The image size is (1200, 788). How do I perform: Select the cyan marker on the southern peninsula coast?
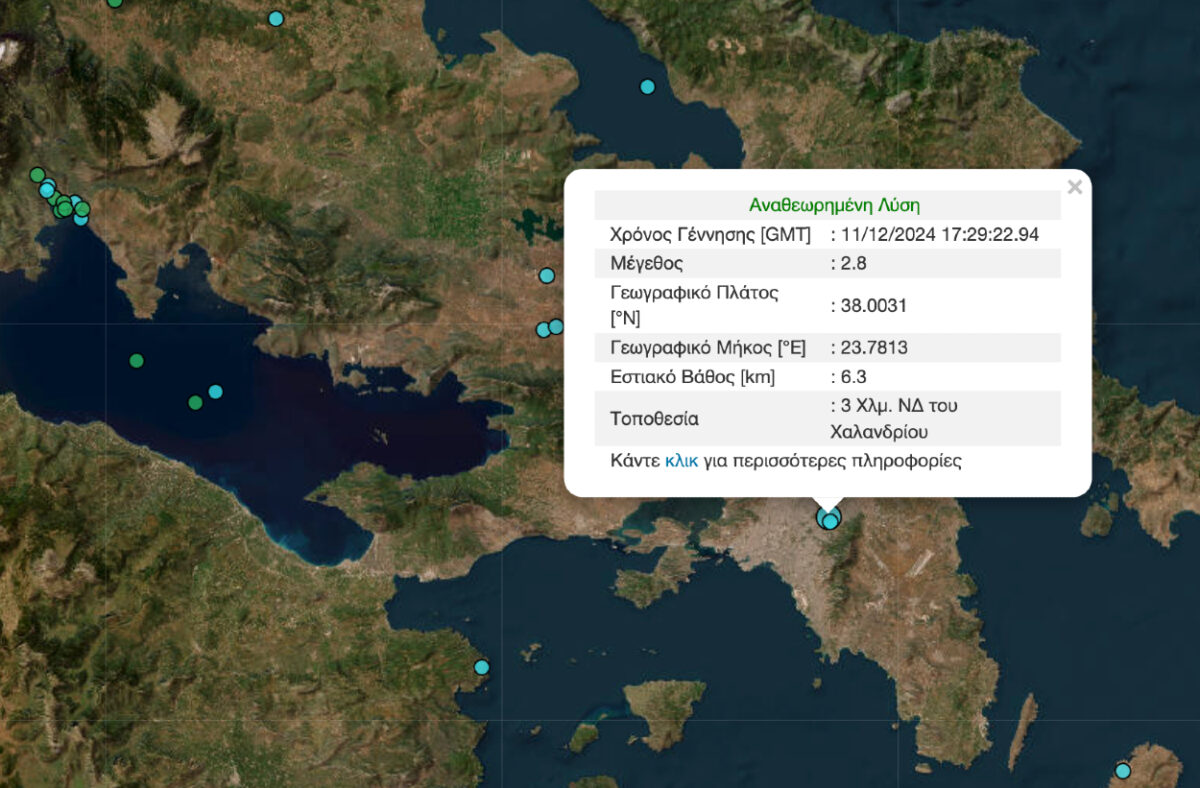click(x=481, y=667)
